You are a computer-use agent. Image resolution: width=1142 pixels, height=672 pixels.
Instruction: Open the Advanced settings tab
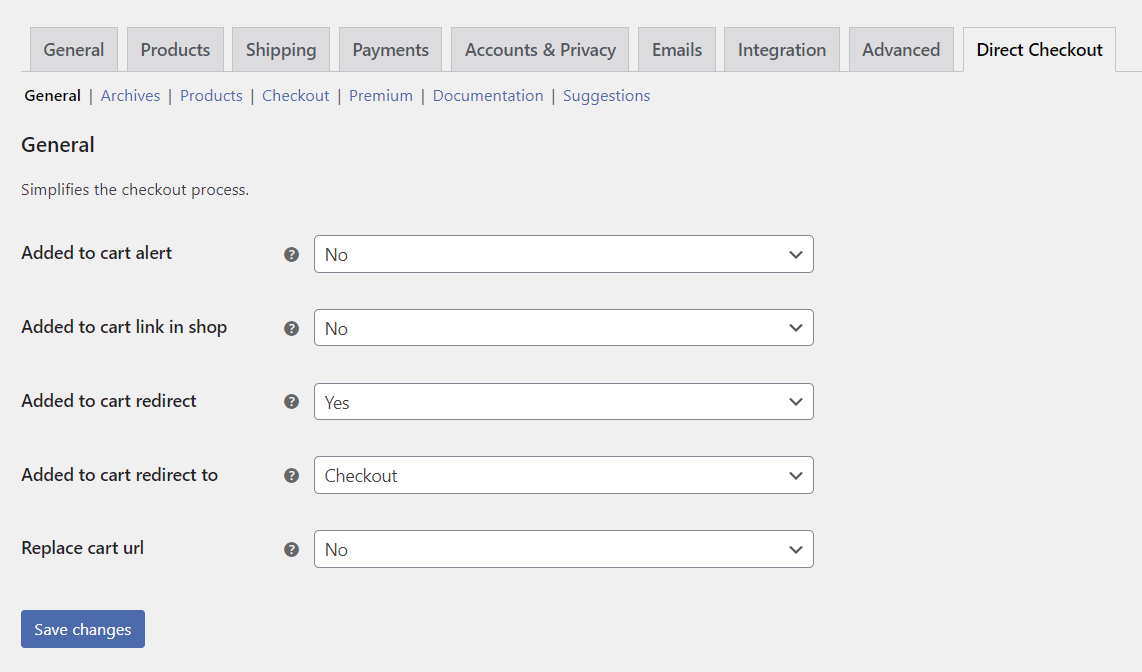click(x=900, y=48)
